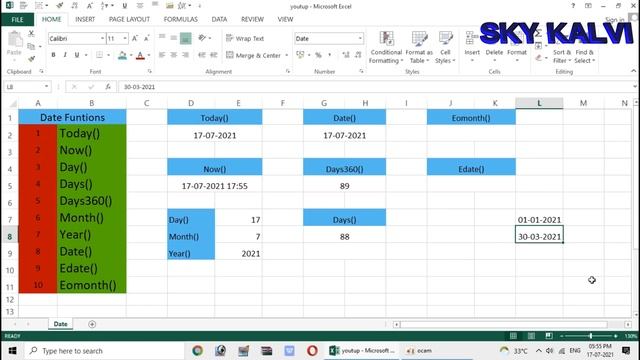The image size is (640, 360).
Task: Expand the Merge & Center dropdown arrow
Action: point(287,55)
